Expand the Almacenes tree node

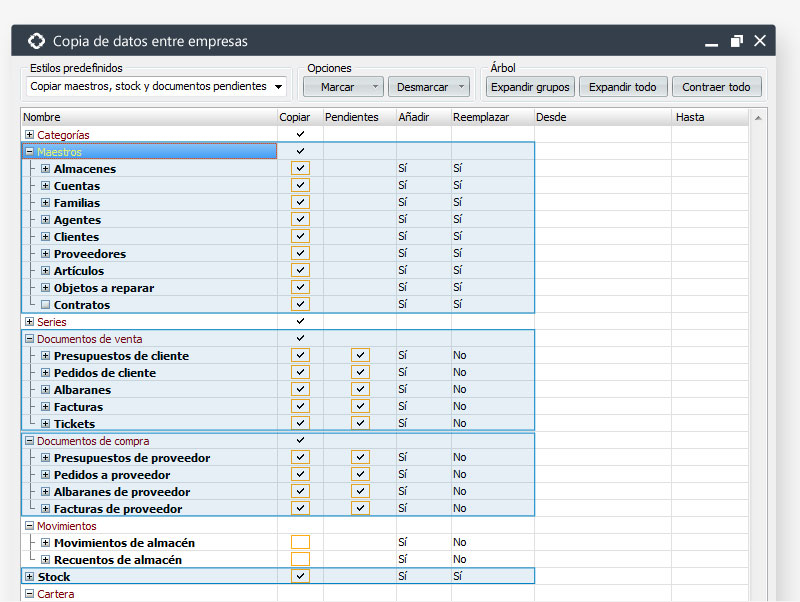click(x=46, y=169)
